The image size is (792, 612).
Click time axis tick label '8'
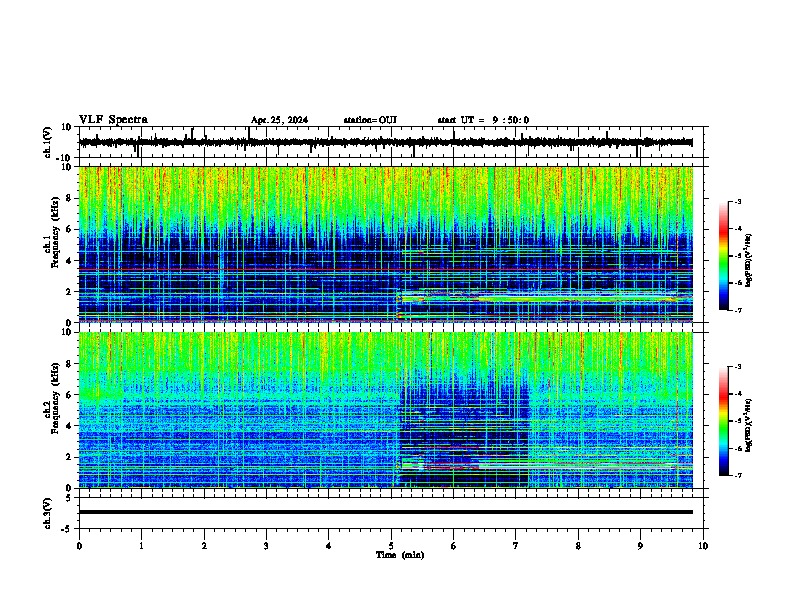[578, 546]
